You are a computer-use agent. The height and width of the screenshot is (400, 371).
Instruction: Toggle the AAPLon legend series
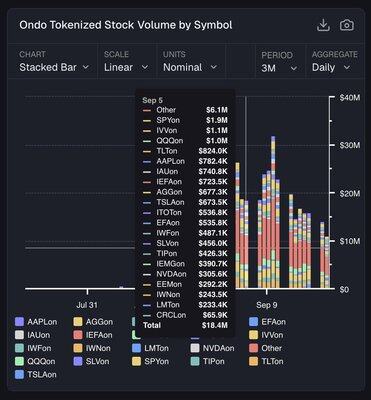tap(36, 322)
